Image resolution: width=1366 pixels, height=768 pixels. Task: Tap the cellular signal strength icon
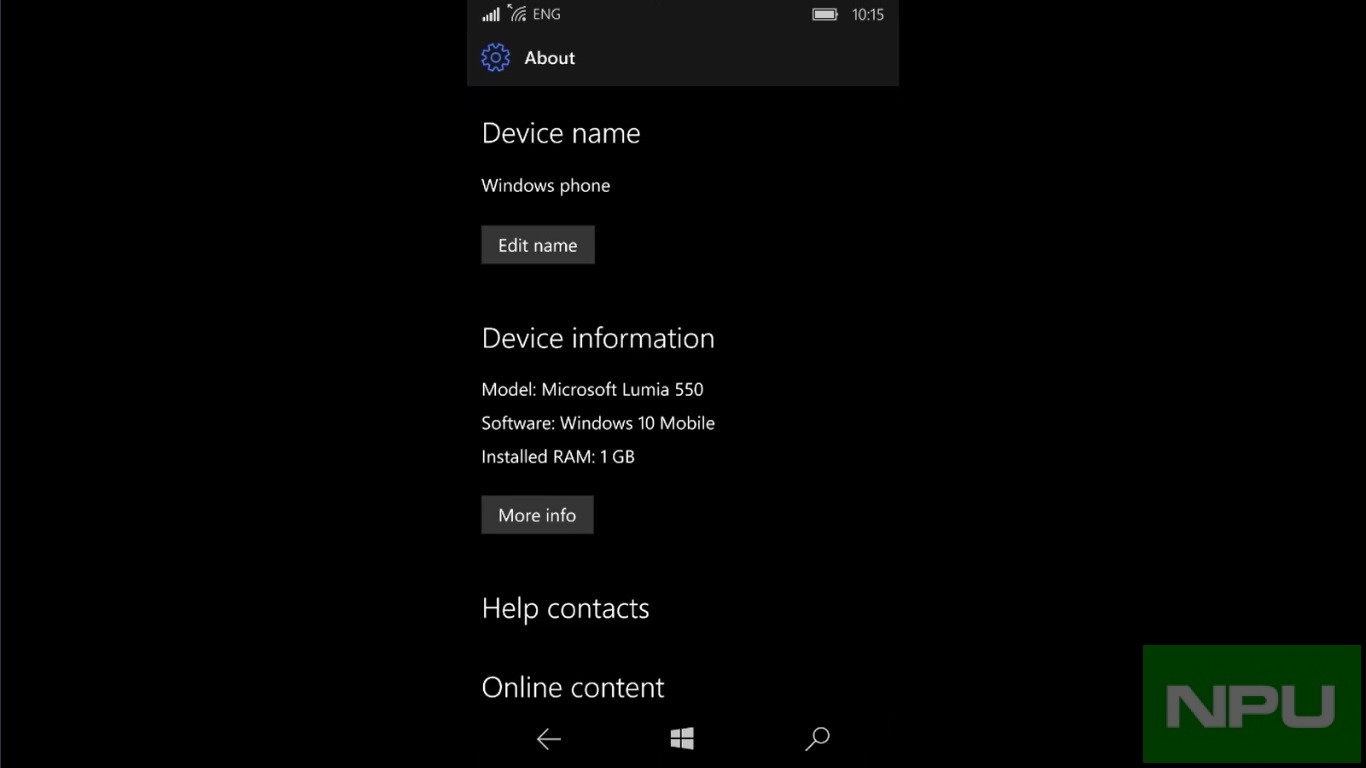(x=490, y=15)
